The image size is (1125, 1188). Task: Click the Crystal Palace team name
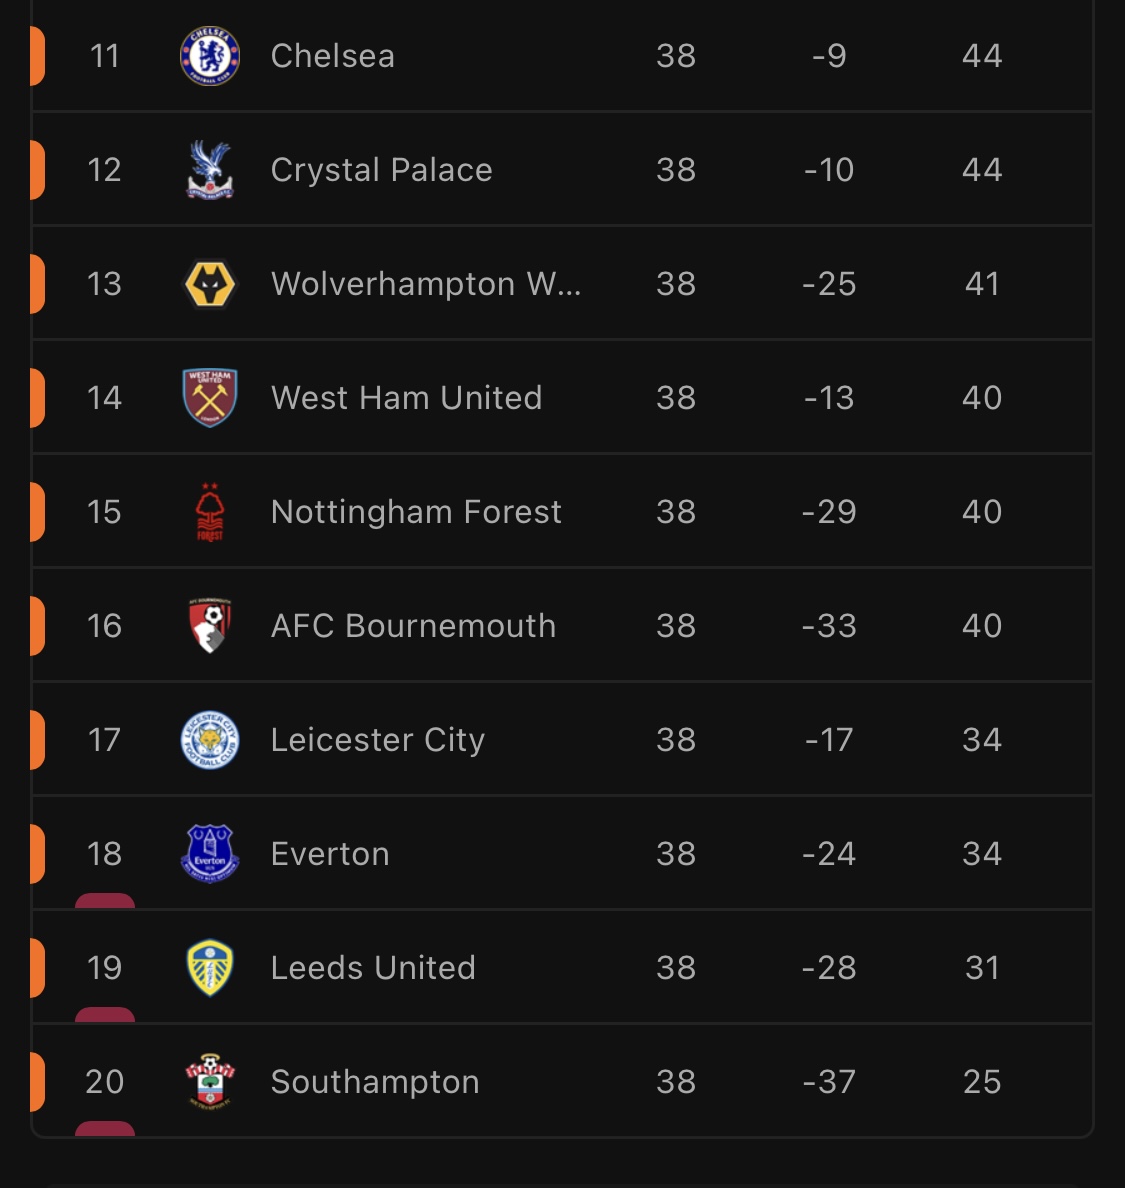pyautogui.click(x=382, y=170)
